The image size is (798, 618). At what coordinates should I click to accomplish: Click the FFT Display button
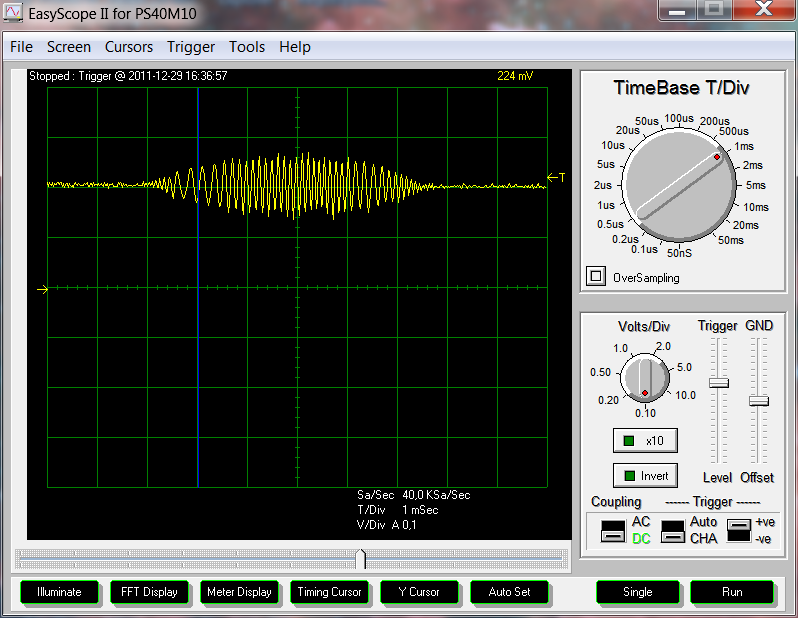tap(149, 592)
